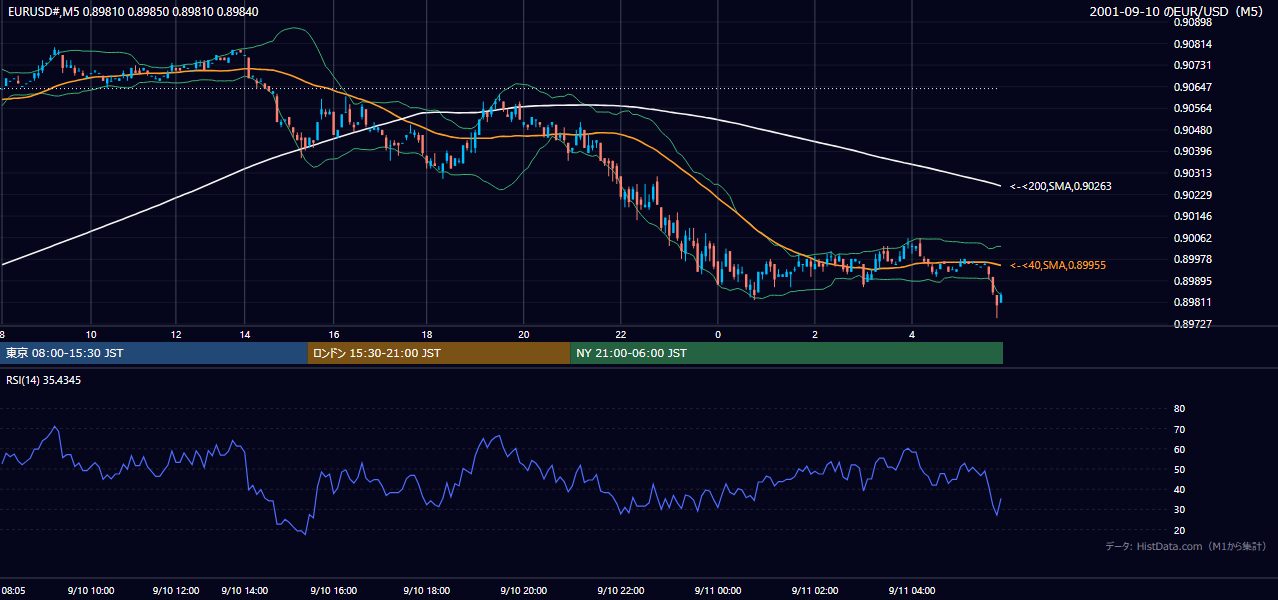Click price axis value 0.90480
The height and width of the screenshot is (600, 1278).
tap(1194, 130)
